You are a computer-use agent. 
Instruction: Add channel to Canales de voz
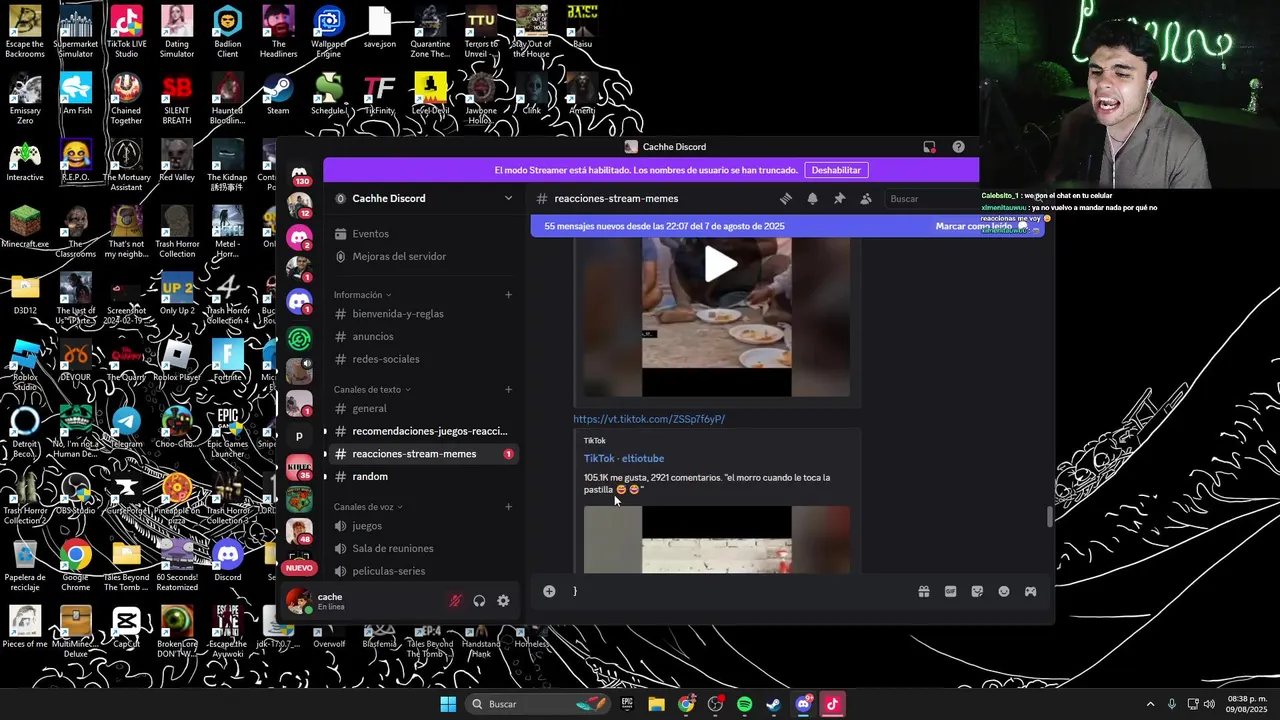click(x=508, y=507)
